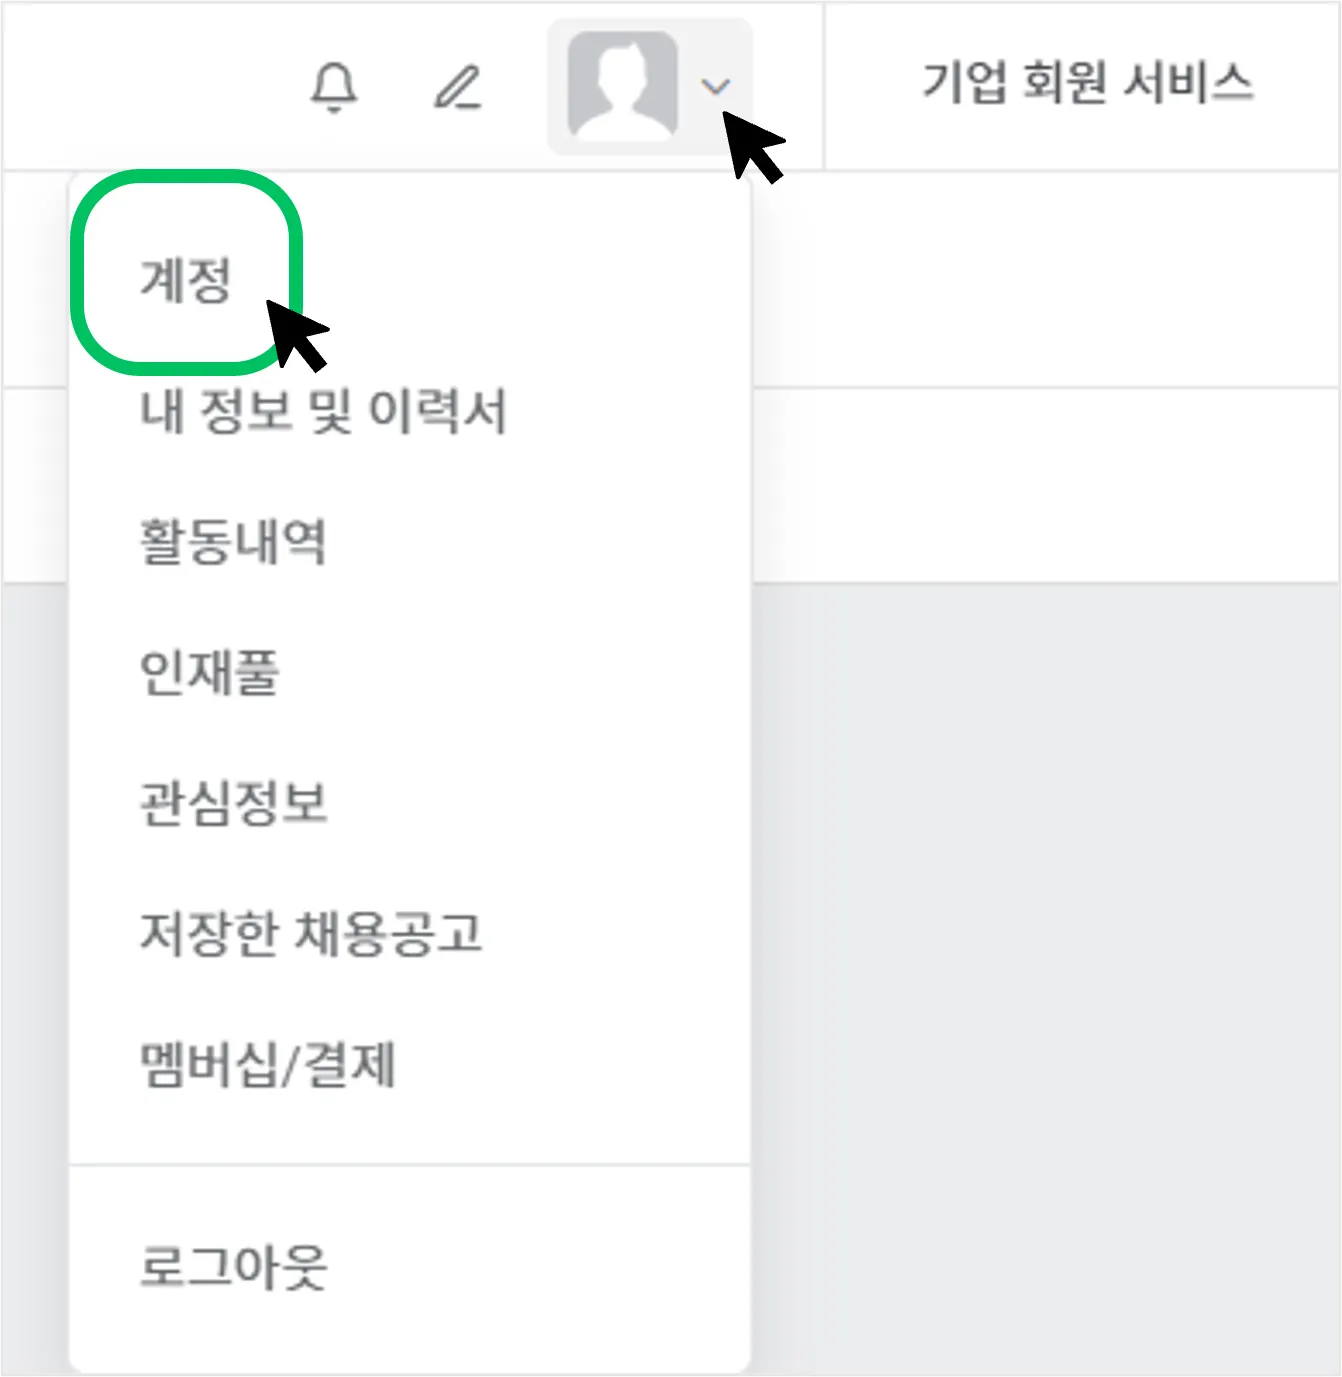Collapse the account menu with the chevron
The image size is (1342, 1377).
tap(716, 87)
